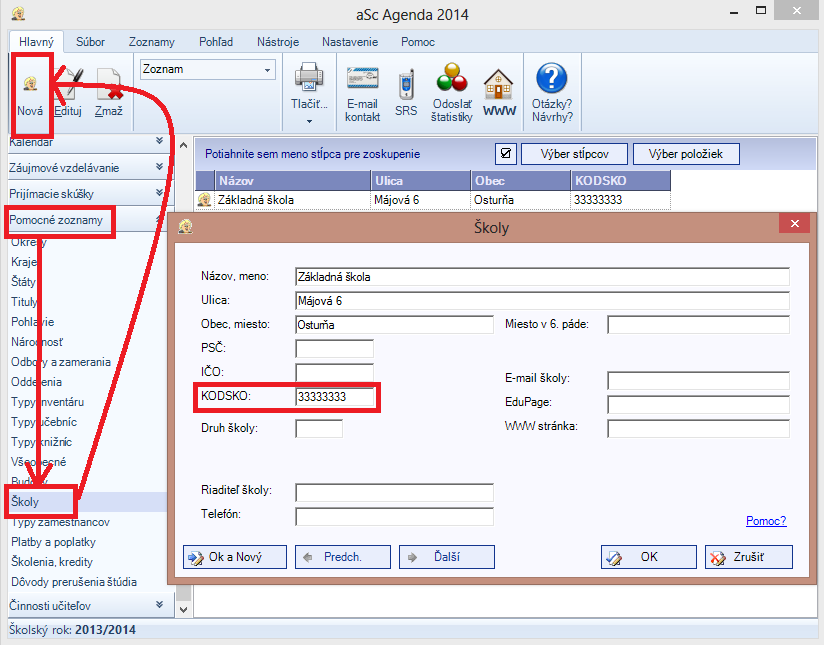Open the Nástroje tab
Image resolution: width=824 pixels, height=645 pixels.
tap(278, 42)
